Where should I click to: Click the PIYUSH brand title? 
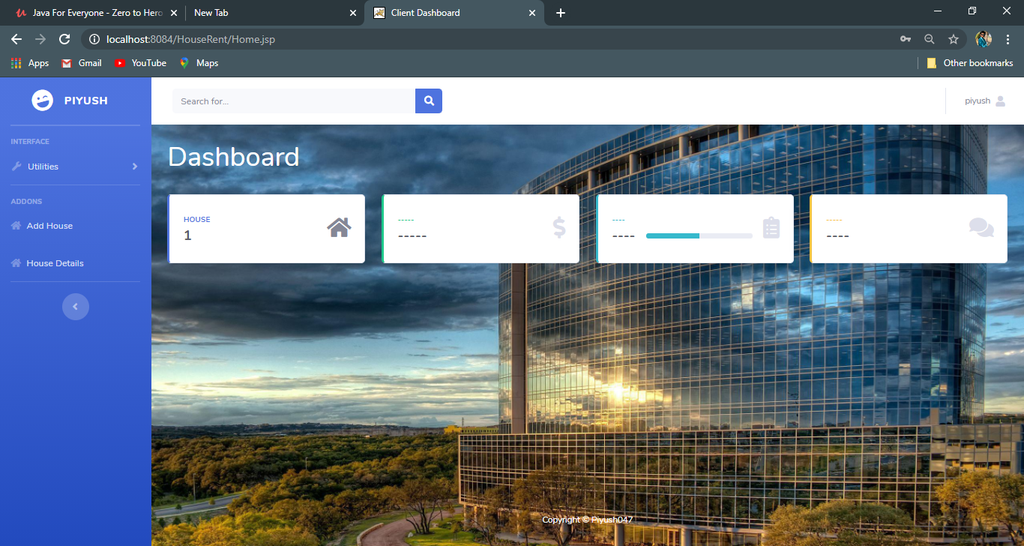86,101
